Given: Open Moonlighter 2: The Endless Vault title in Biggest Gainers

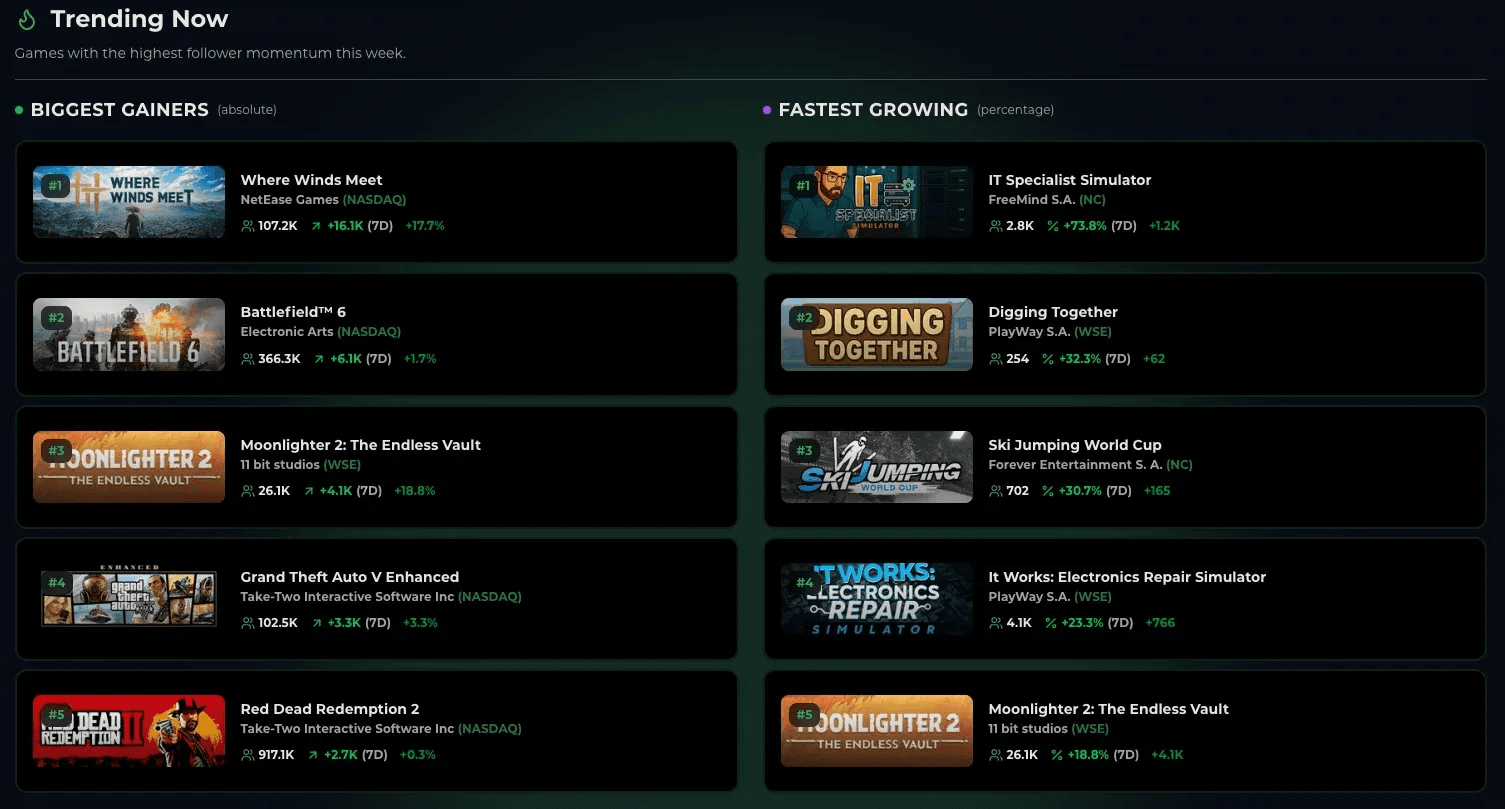Looking at the screenshot, I should (x=360, y=445).
